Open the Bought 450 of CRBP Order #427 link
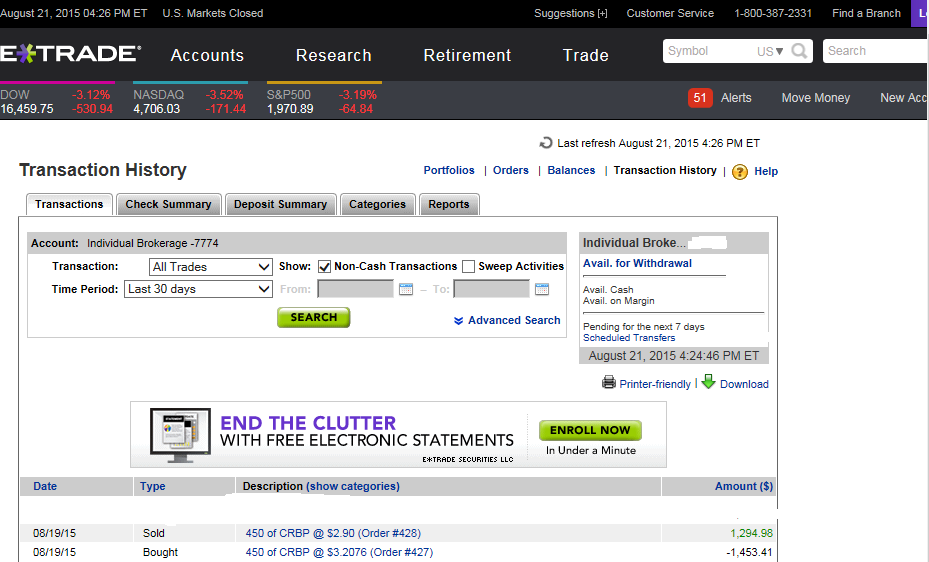The width and height of the screenshot is (929, 562). click(x=339, y=552)
